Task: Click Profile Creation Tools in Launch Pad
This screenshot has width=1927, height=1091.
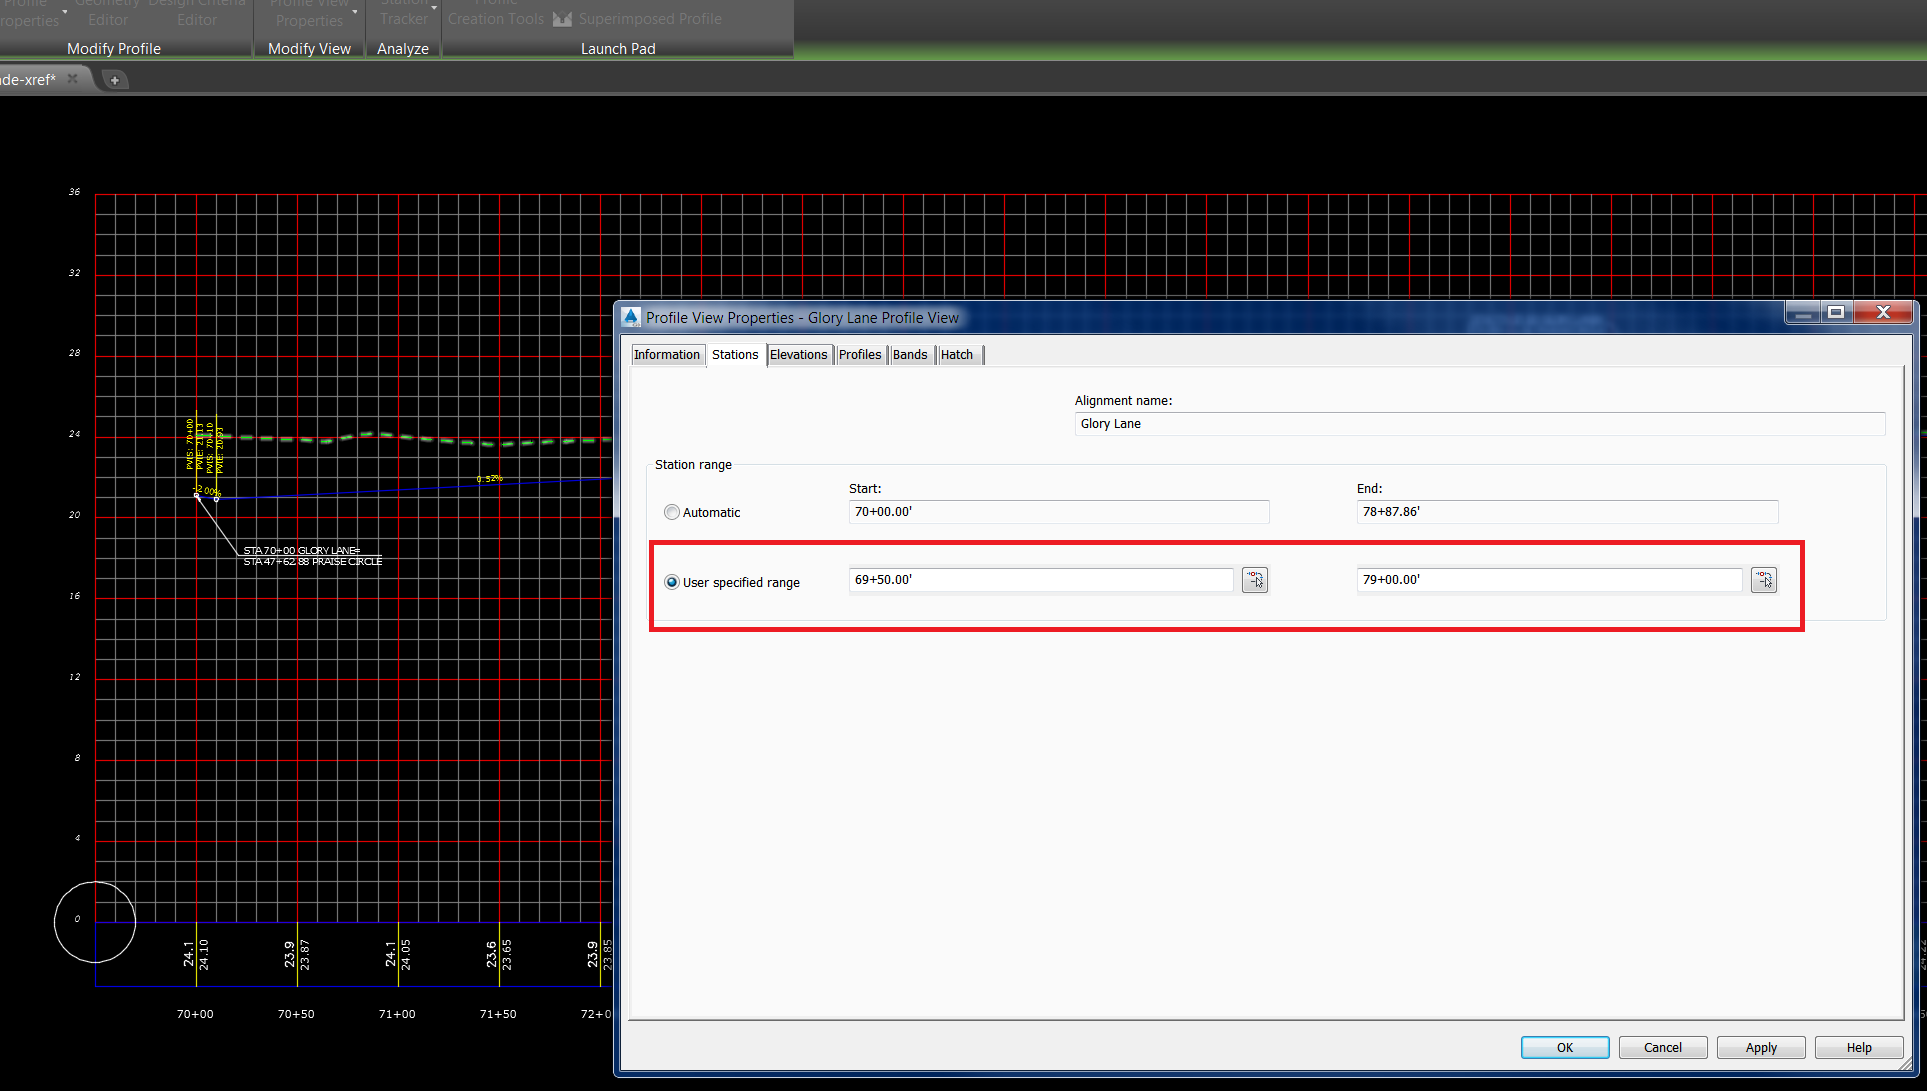Action: pos(495,12)
